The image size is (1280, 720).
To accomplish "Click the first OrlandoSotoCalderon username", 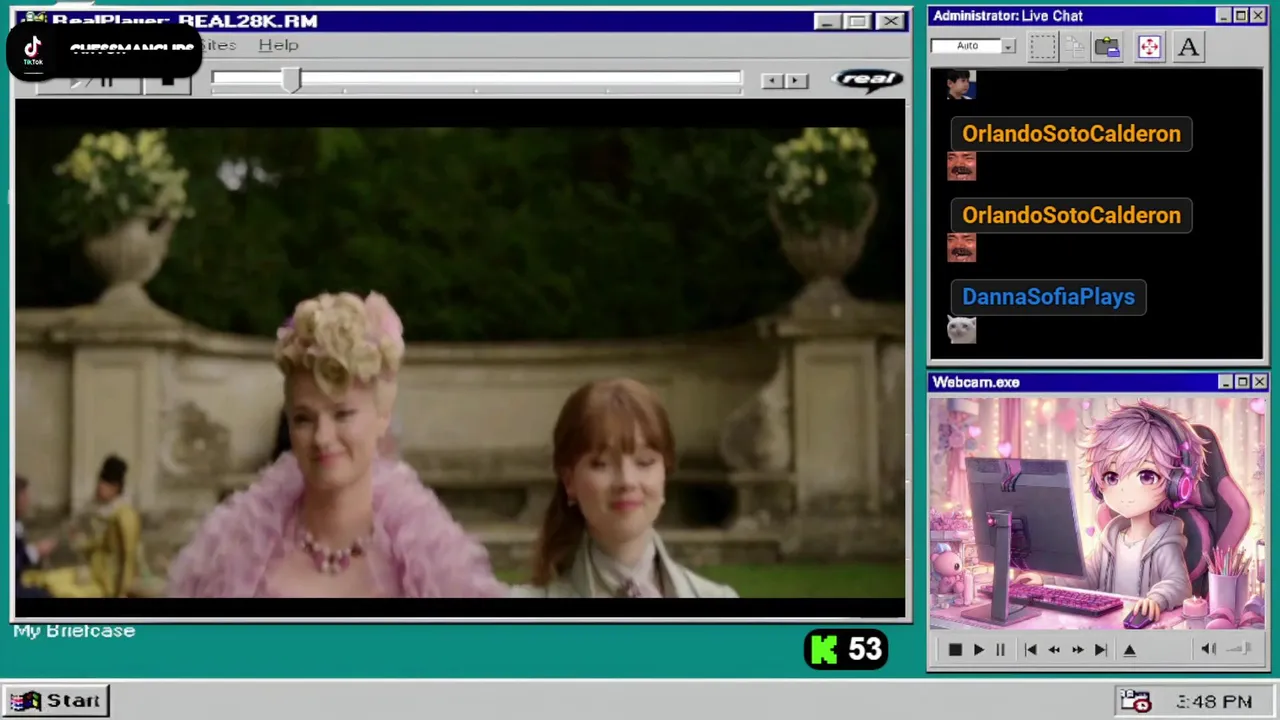I will pos(1071,134).
